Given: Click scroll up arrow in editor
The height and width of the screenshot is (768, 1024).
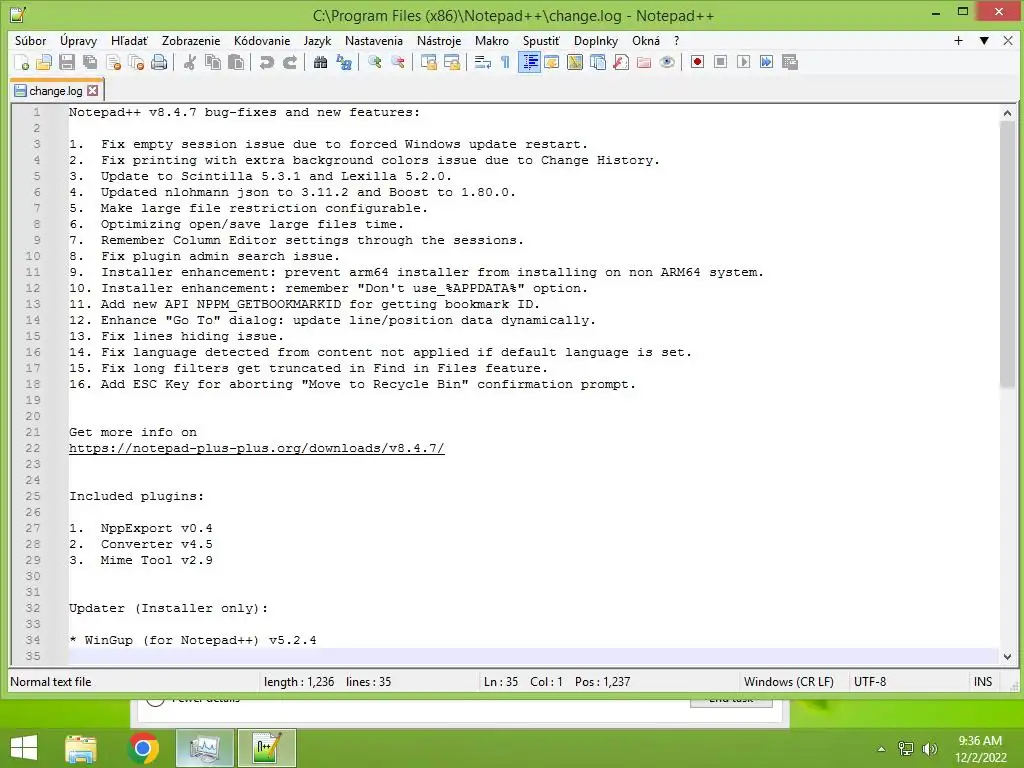Looking at the screenshot, I should (x=1007, y=113).
